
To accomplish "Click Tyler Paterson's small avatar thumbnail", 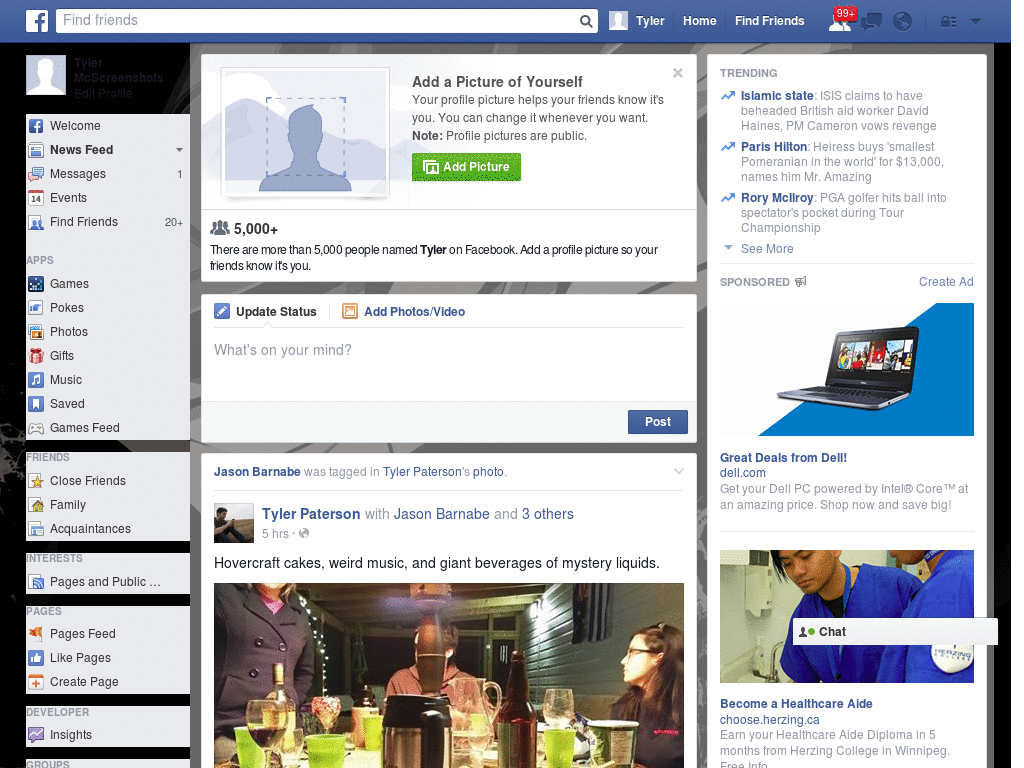I will [234, 523].
